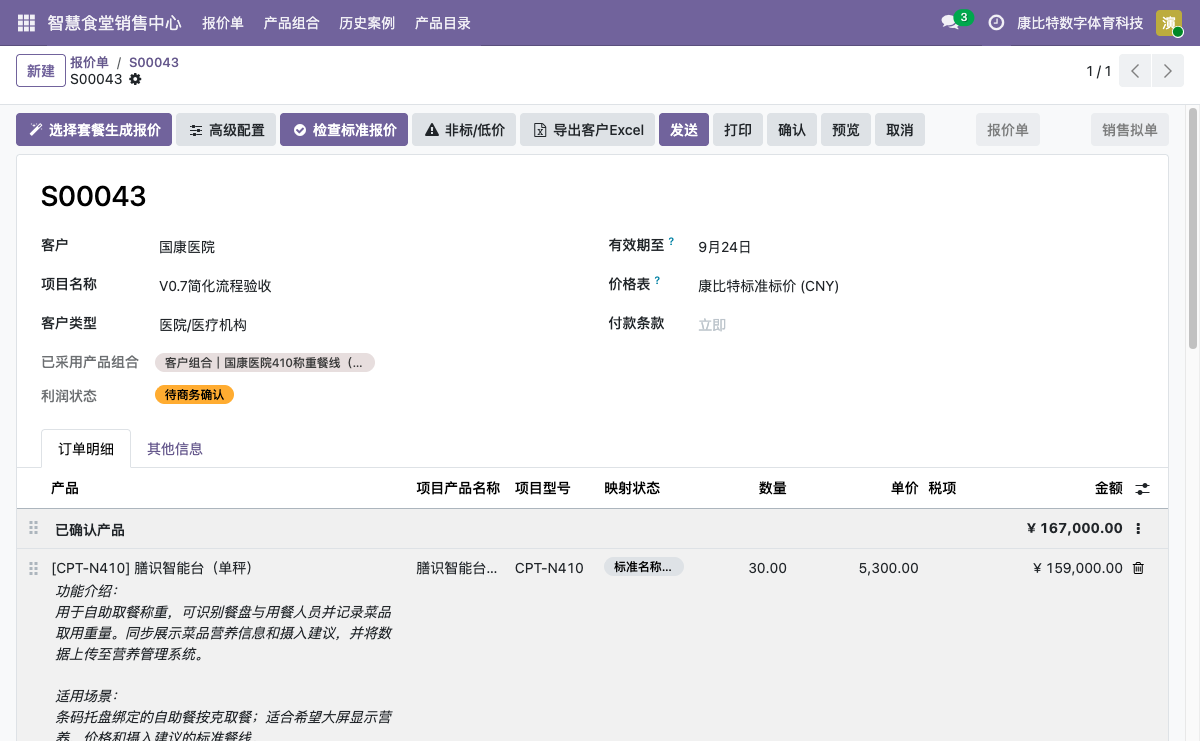The width and height of the screenshot is (1200, 741).
Task: Open the apps grid menu icon
Action: [x=26, y=22]
